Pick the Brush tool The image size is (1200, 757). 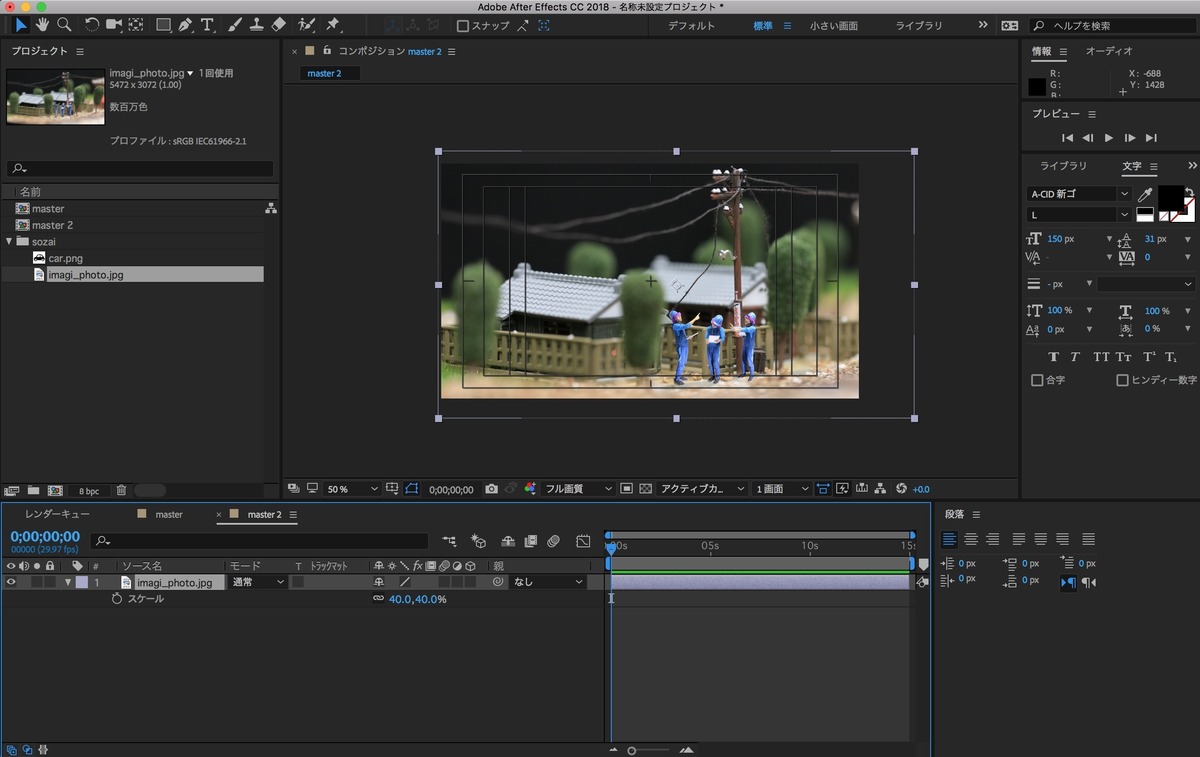click(x=233, y=25)
